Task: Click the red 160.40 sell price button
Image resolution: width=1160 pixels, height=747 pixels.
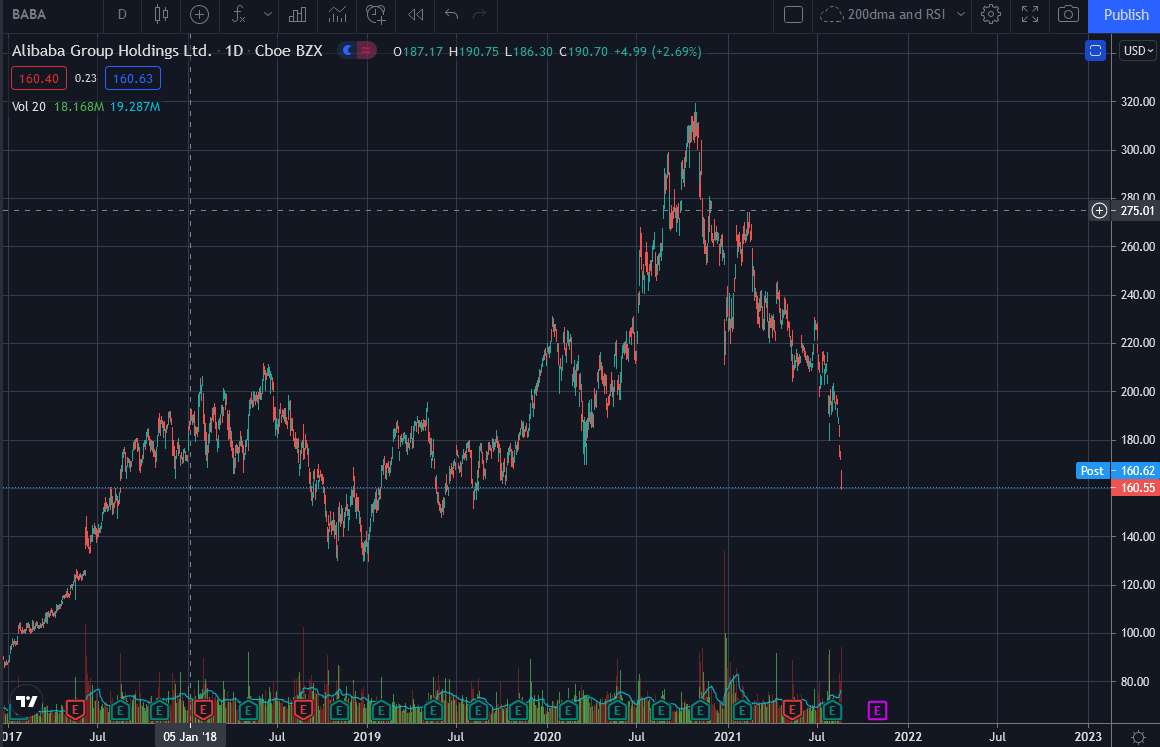Action: pyautogui.click(x=39, y=78)
